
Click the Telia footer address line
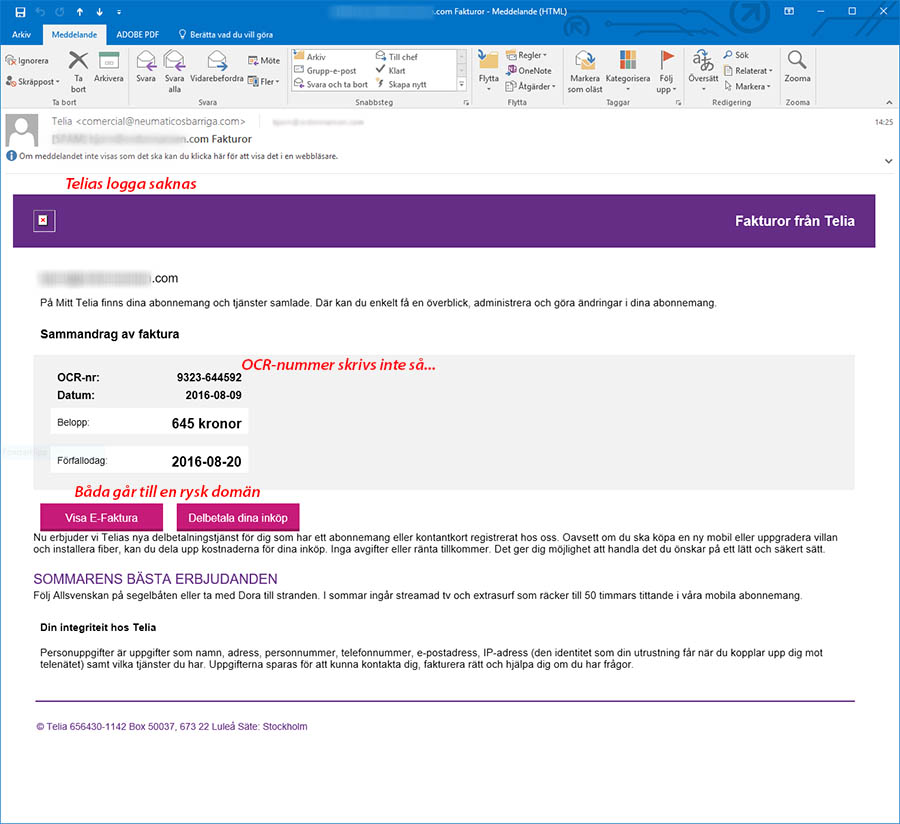click(x=172, y=726)
